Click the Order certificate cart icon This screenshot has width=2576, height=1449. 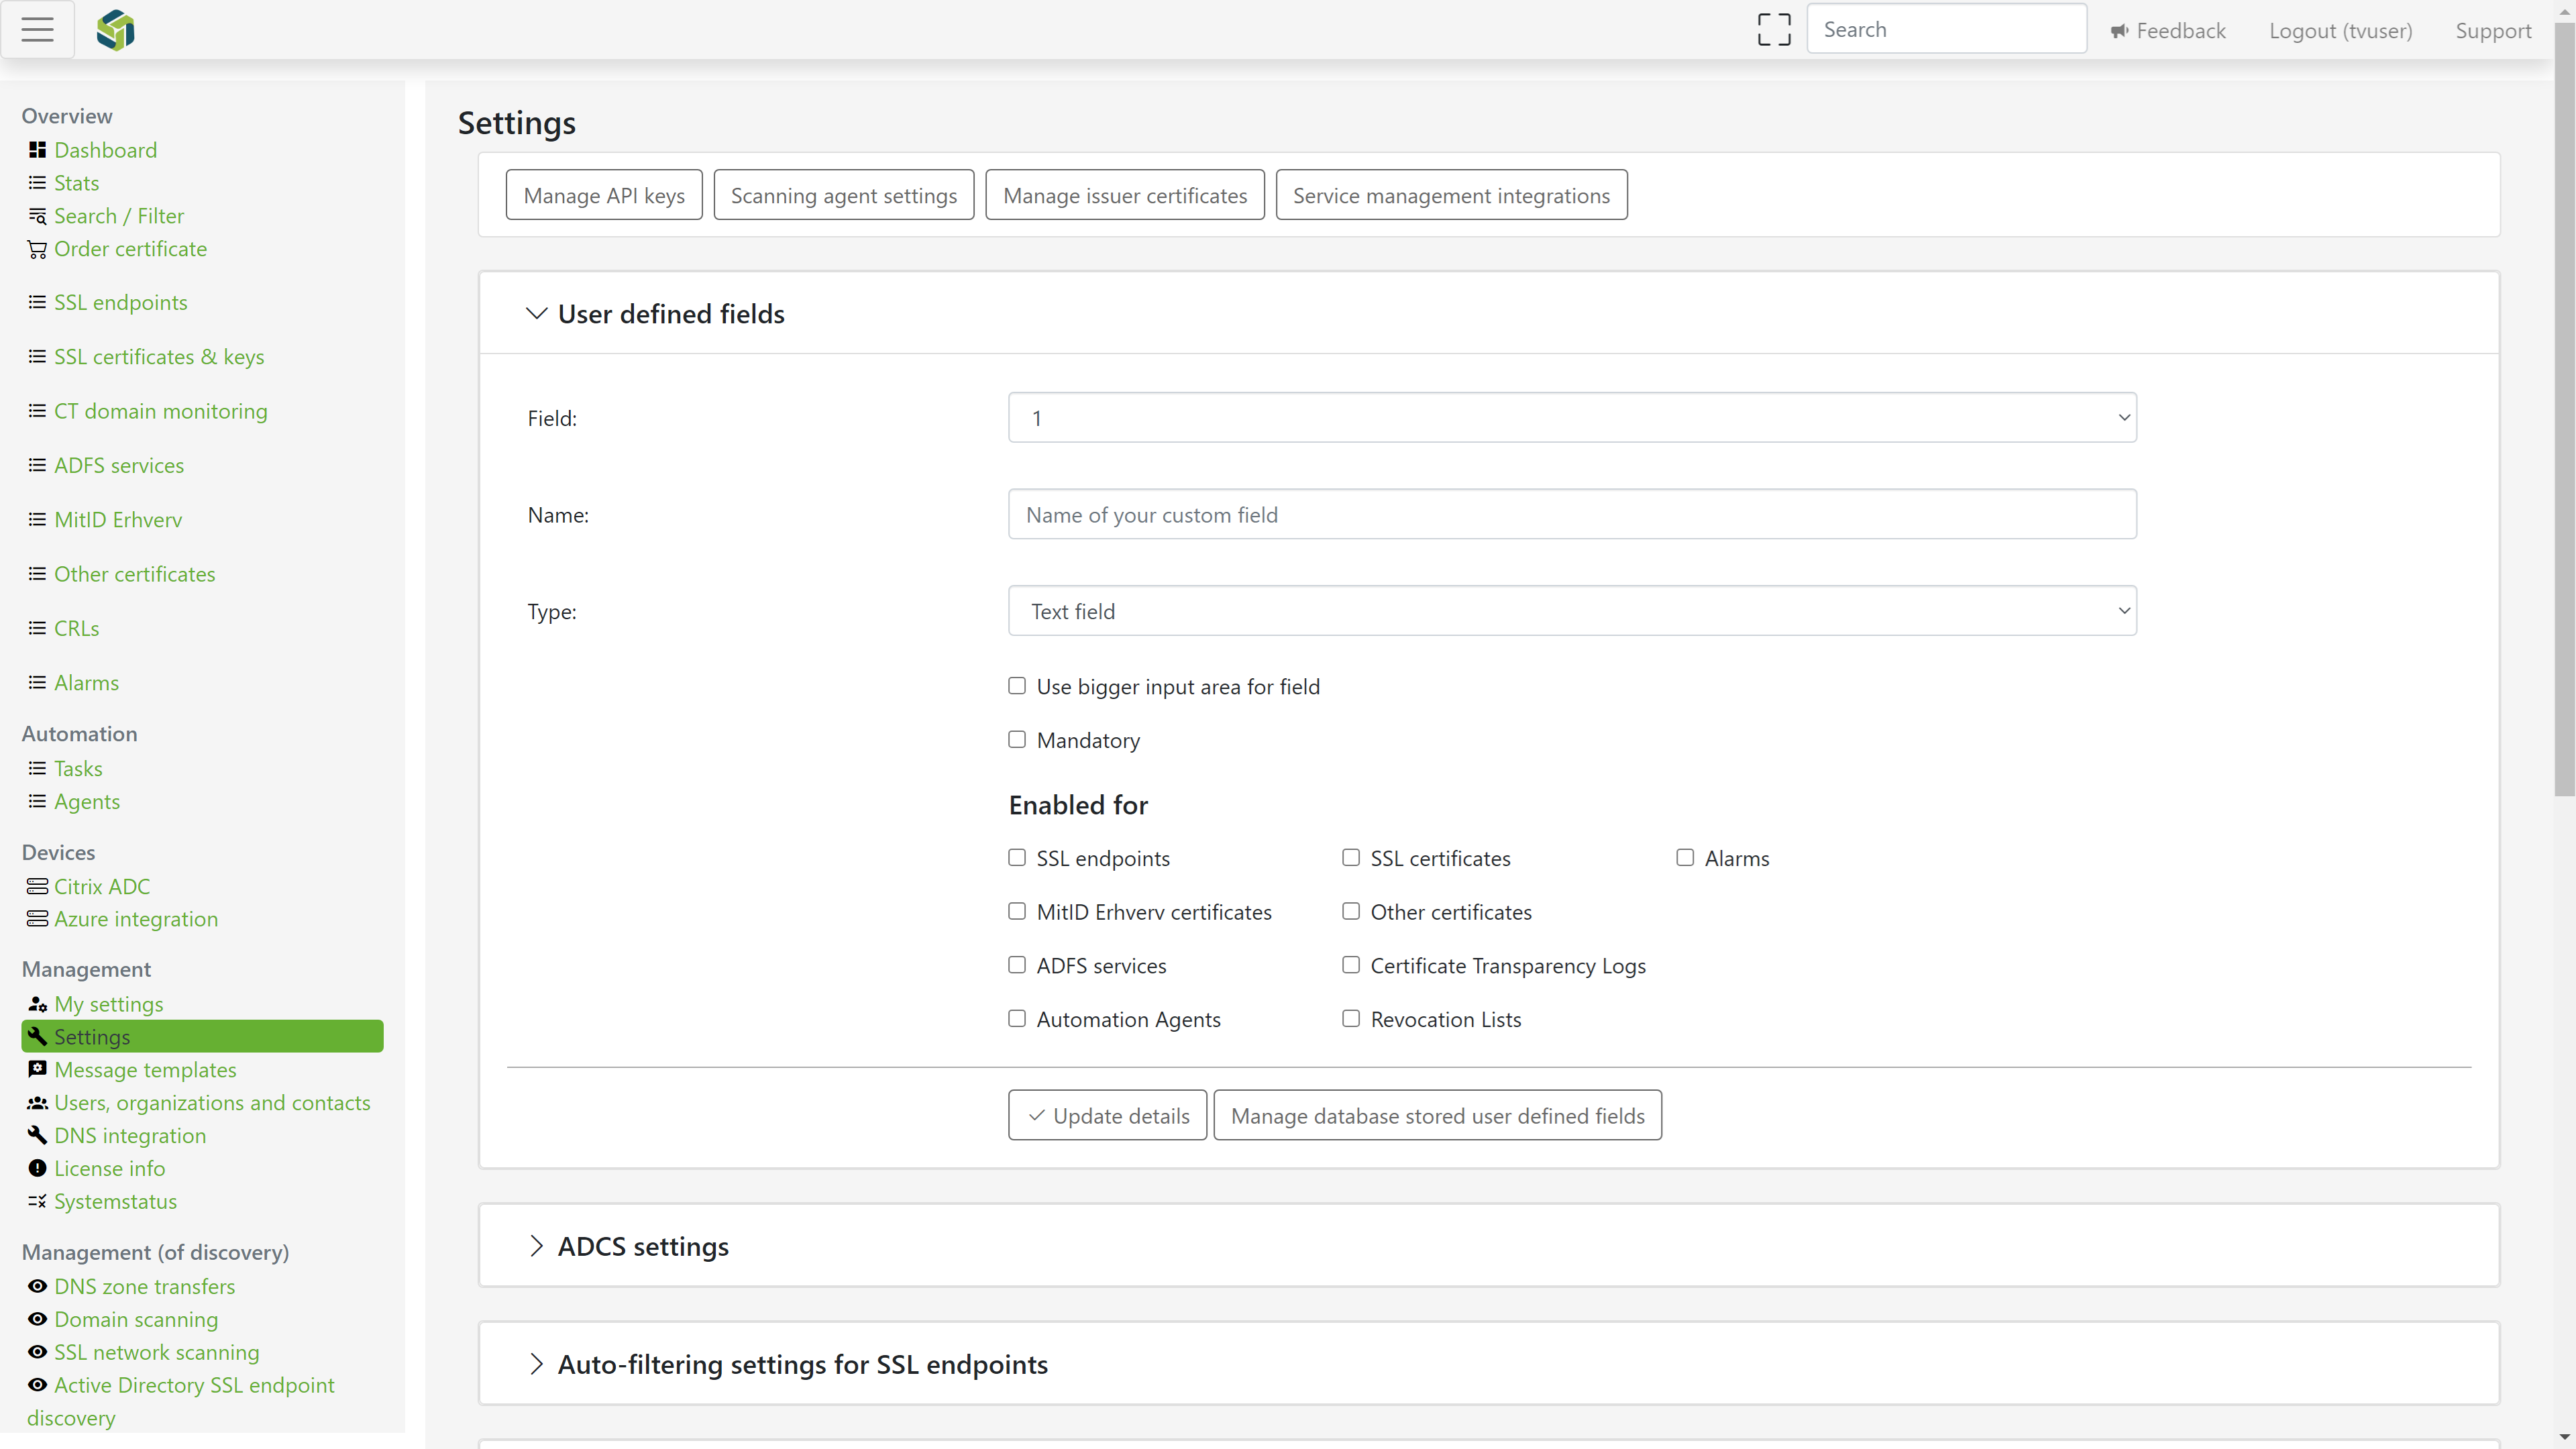click(x=37, y=249)
